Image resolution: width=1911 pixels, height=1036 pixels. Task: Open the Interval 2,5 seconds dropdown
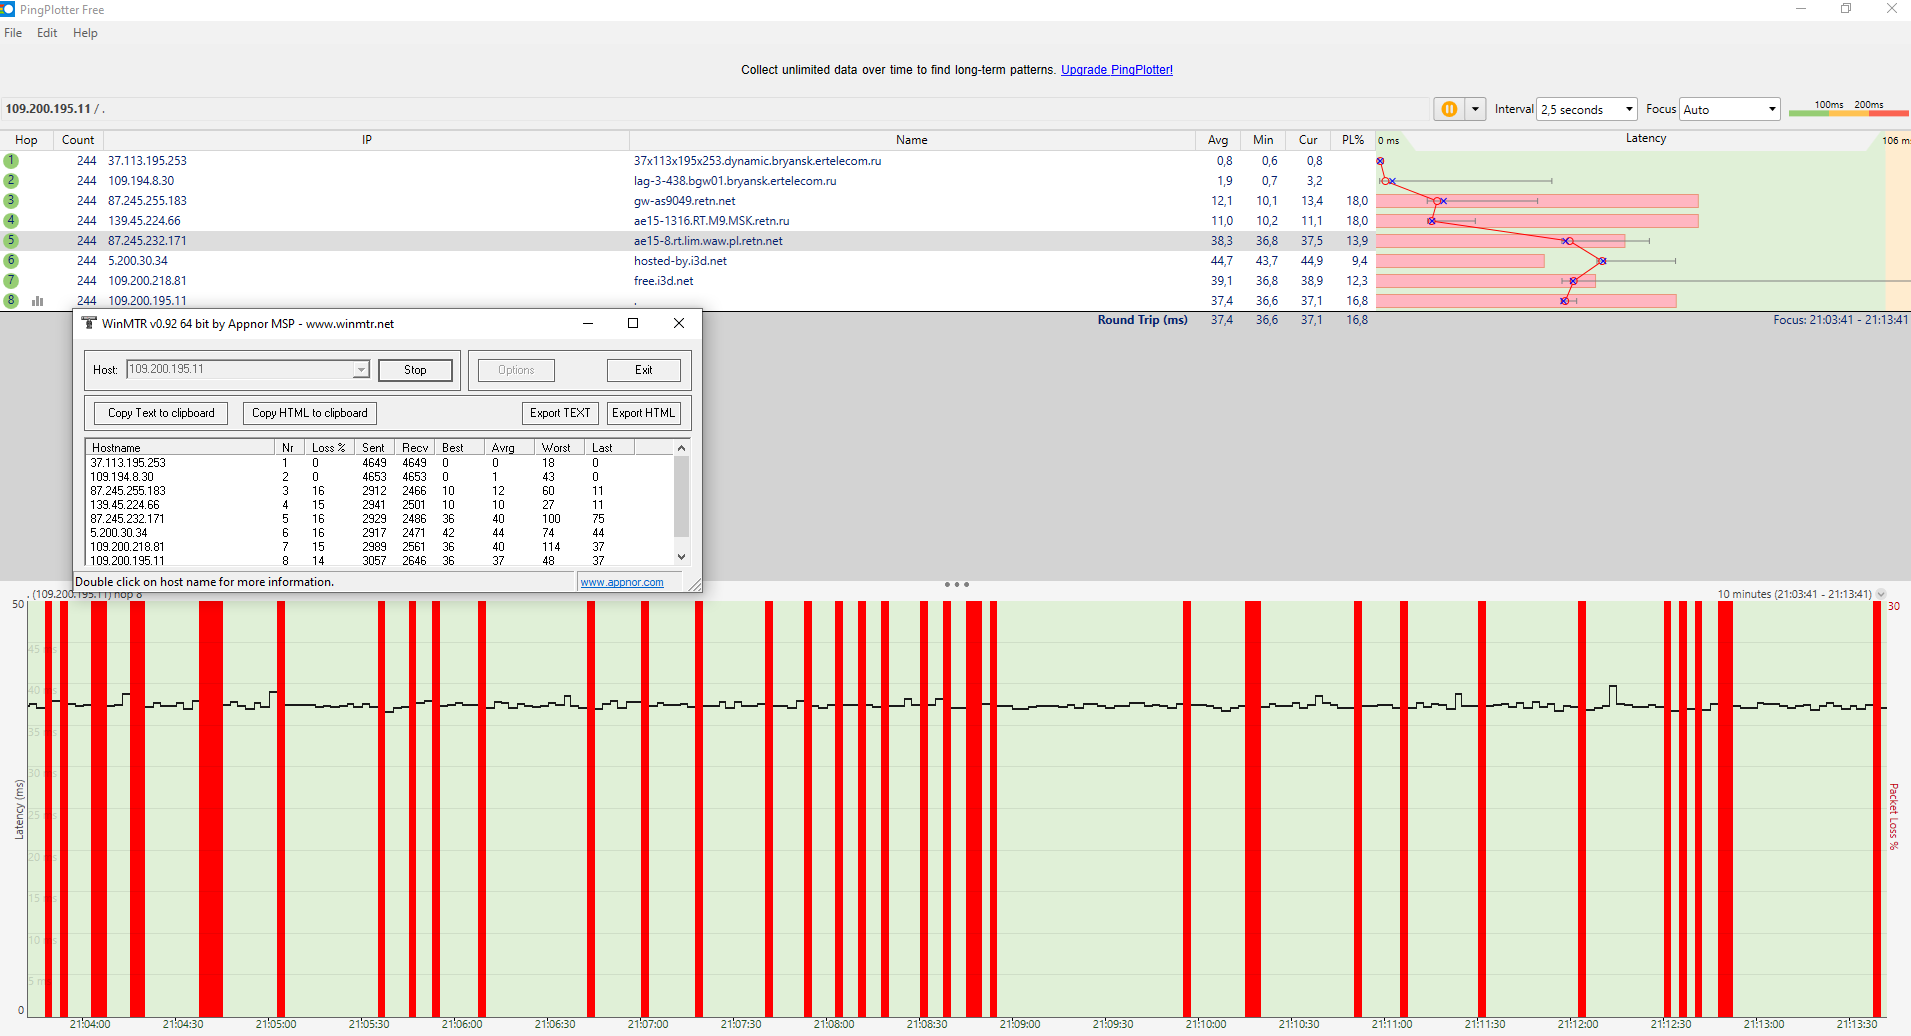tap(1586, 109)
